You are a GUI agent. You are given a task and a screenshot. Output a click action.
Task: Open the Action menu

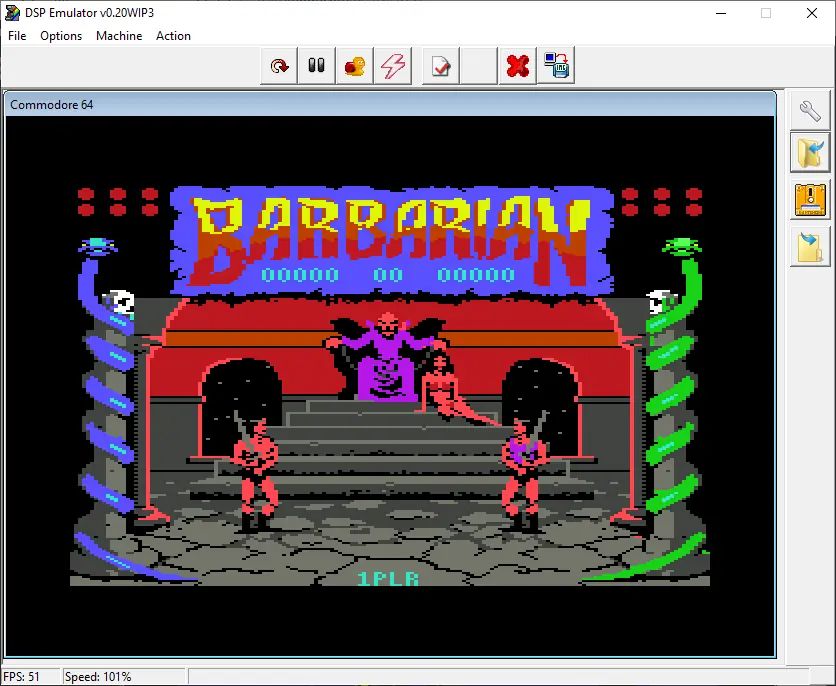tap(173, 36)
